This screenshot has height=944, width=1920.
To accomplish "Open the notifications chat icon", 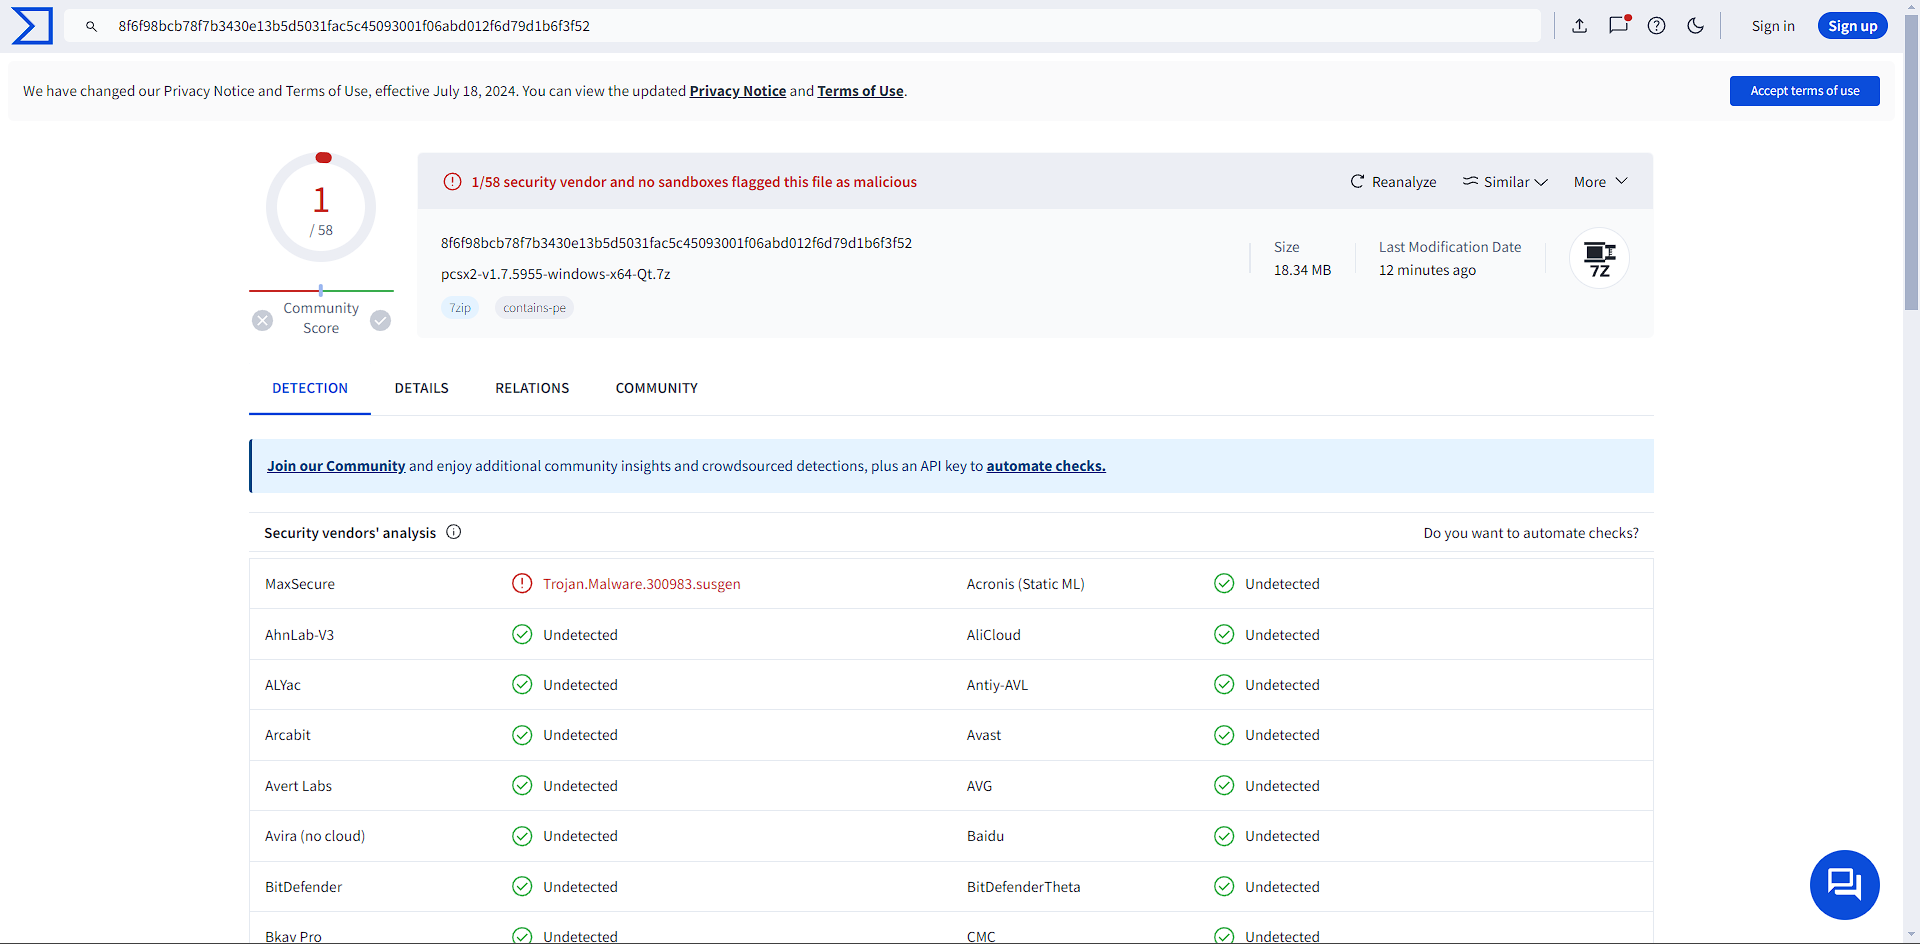I will (1618, 26).
